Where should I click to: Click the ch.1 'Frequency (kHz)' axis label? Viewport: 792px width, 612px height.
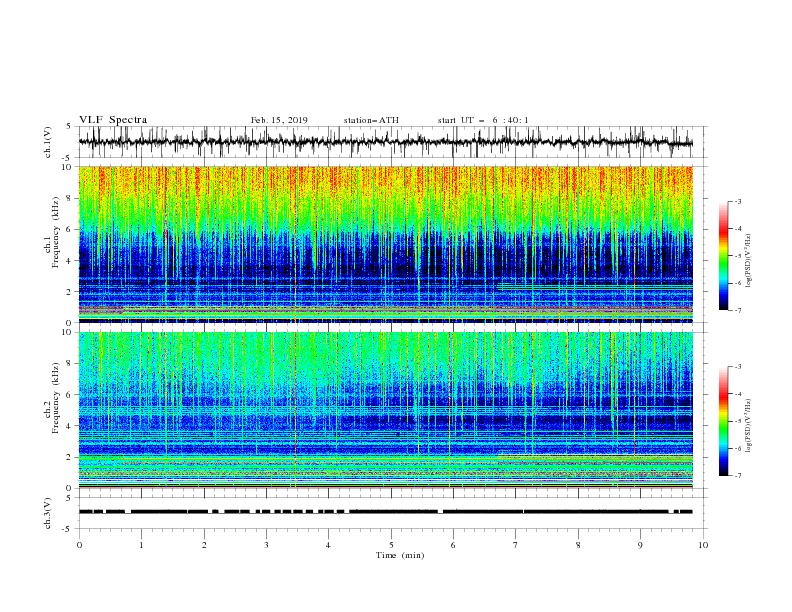[x=56, y=233]
